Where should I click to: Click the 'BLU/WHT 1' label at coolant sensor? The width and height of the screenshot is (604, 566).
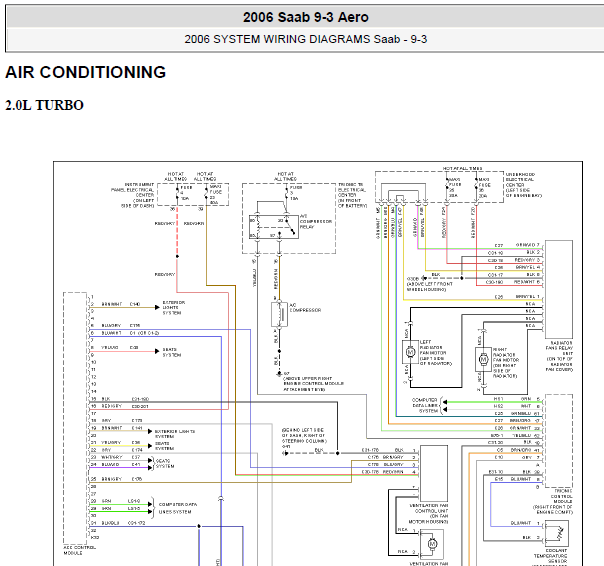tap(525, 523)
